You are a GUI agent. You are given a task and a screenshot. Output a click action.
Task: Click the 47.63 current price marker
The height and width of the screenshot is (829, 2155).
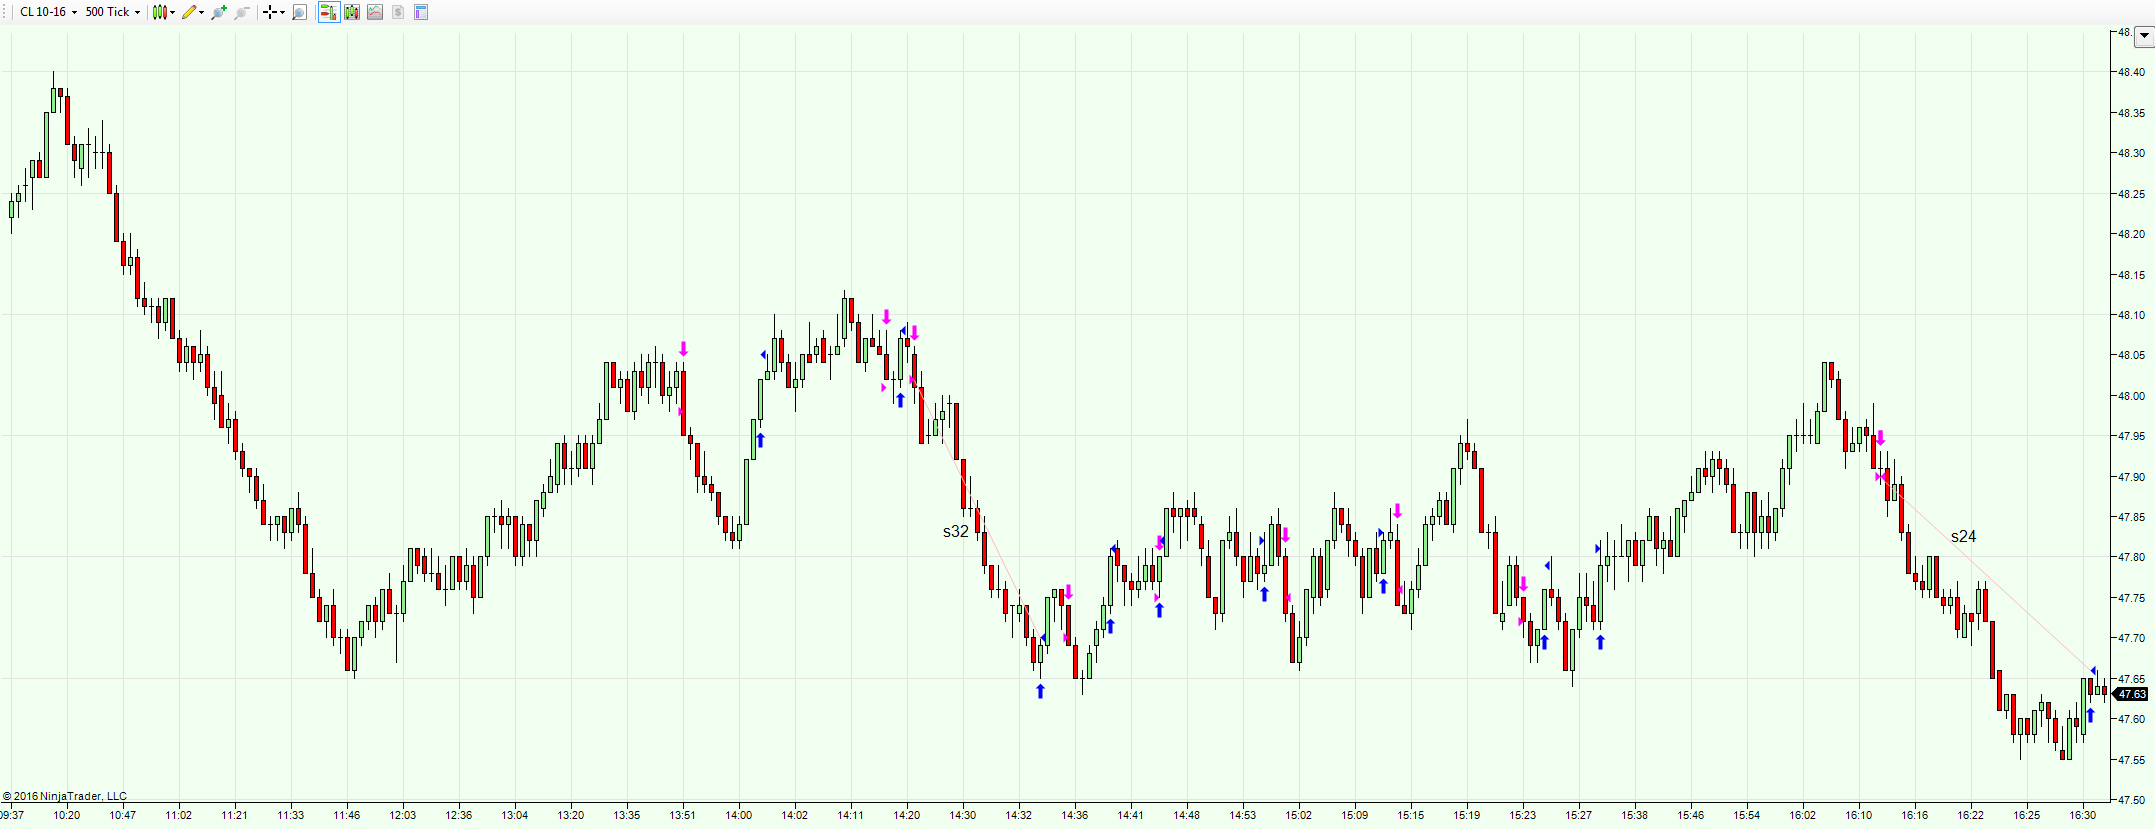pos(2132,694)
